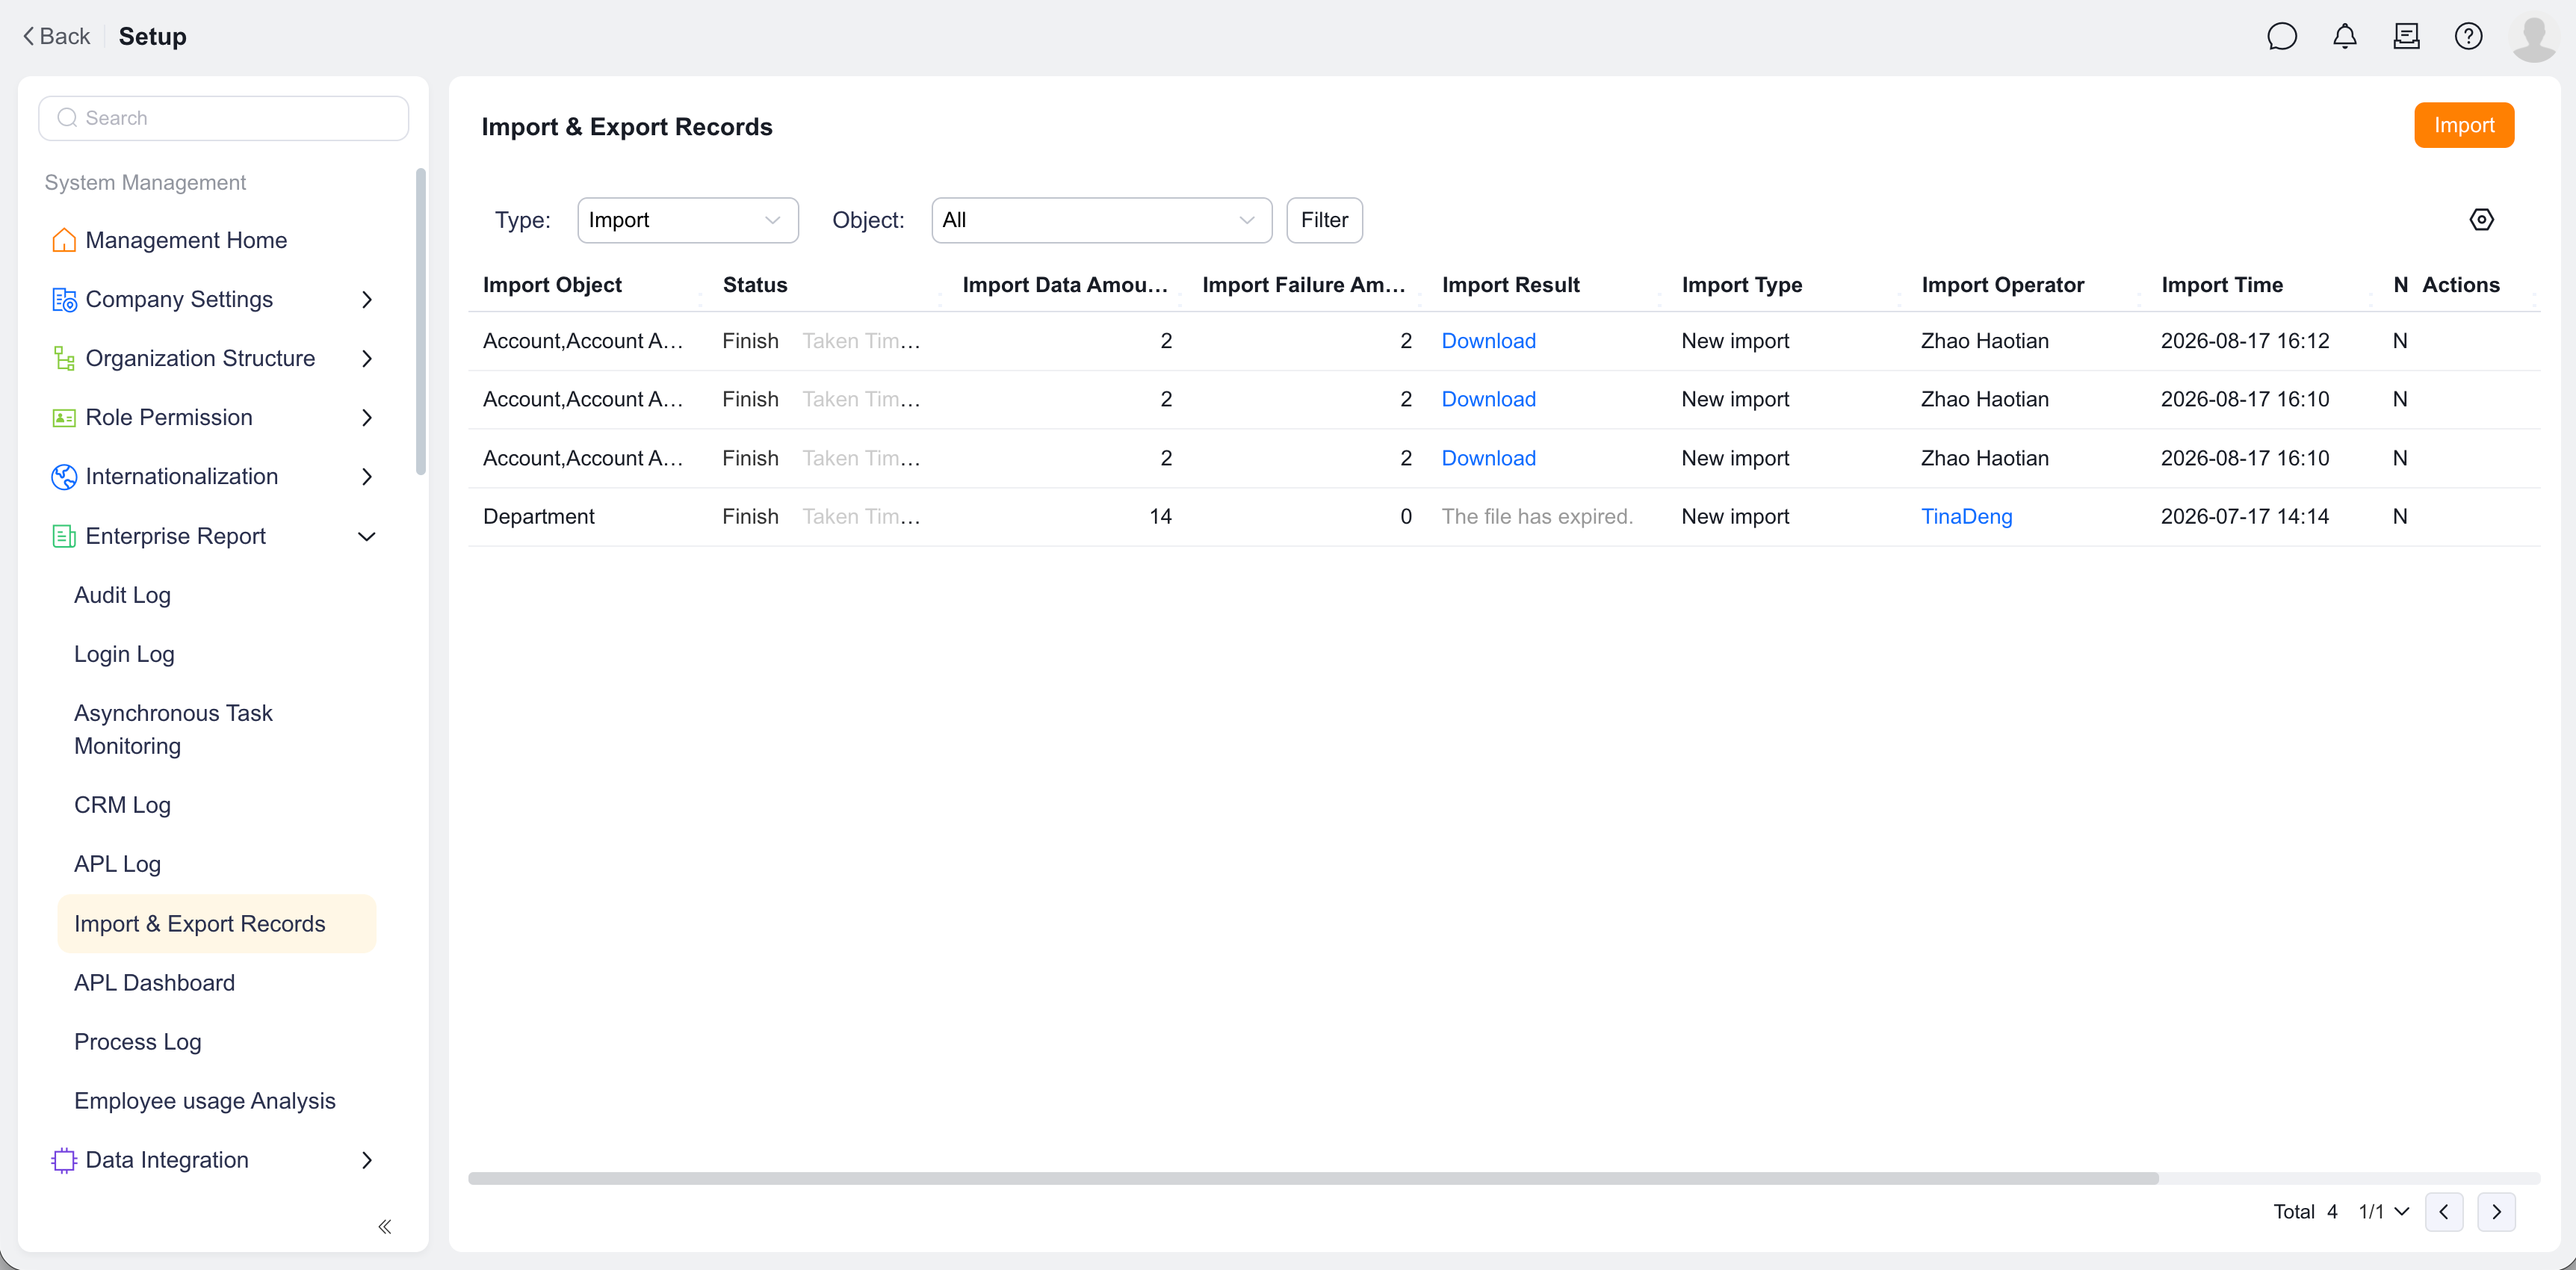Open Login Log menu item

pos(124,654)
